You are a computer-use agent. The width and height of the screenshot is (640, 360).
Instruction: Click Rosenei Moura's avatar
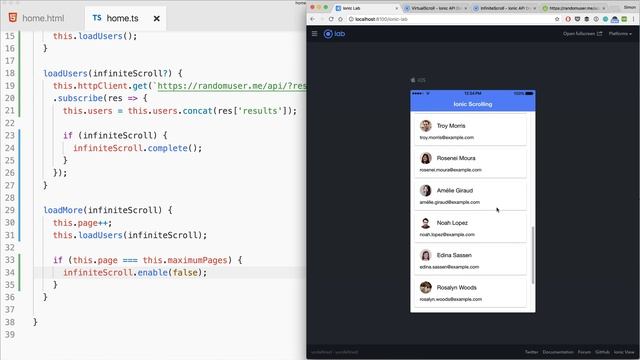(x=426, y=158)
